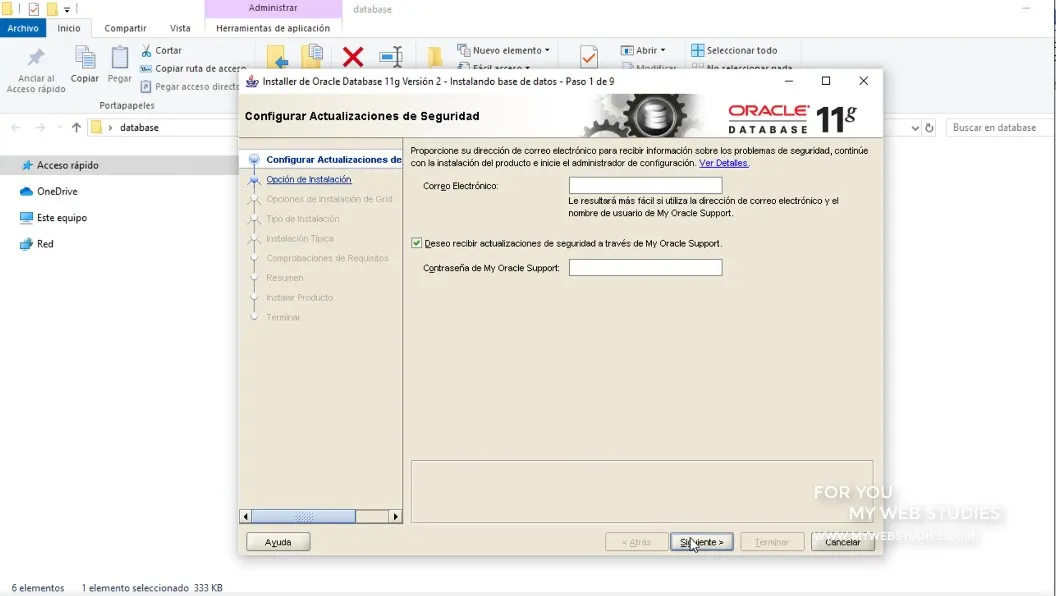
Task: Click the Copiar icon in the Explorer ribbon
Action: (x=85, y=57)
